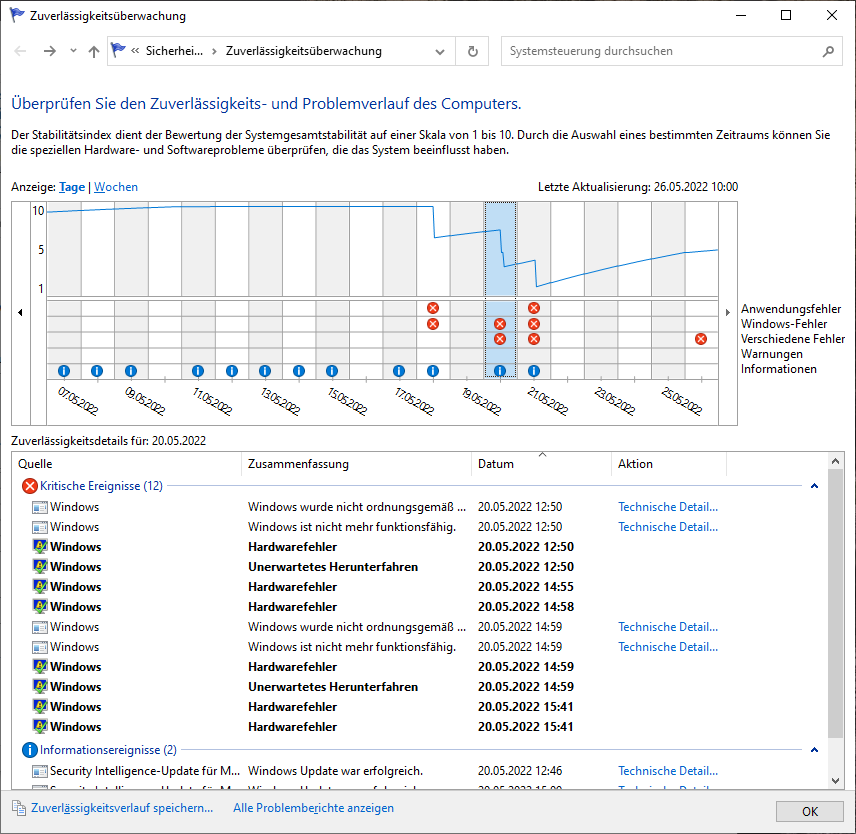The height and width of the screenshot is (834, 856).
Task: Open technical details for 14:59 improper shutdown
Action: (x=668, y=627)
